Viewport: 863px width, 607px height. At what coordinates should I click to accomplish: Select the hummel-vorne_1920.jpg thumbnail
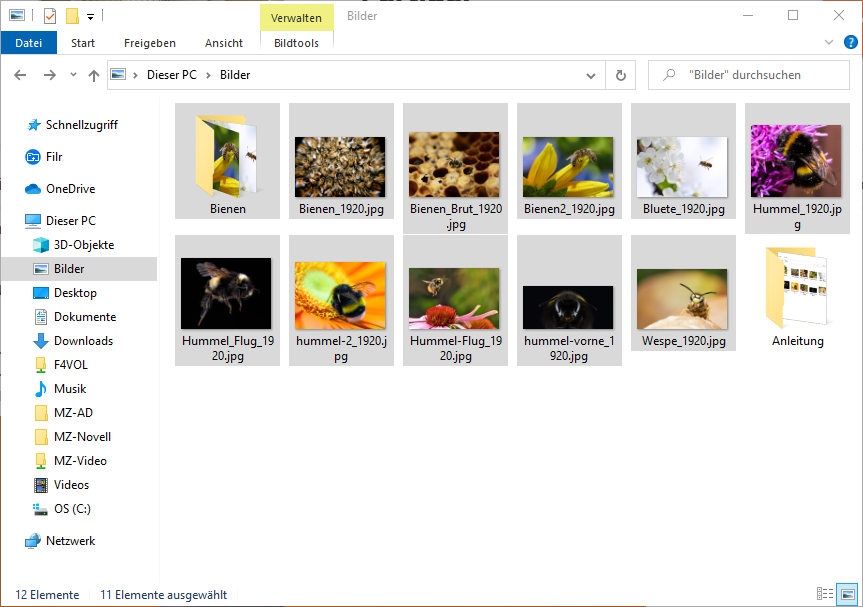[x=569, y=300]
